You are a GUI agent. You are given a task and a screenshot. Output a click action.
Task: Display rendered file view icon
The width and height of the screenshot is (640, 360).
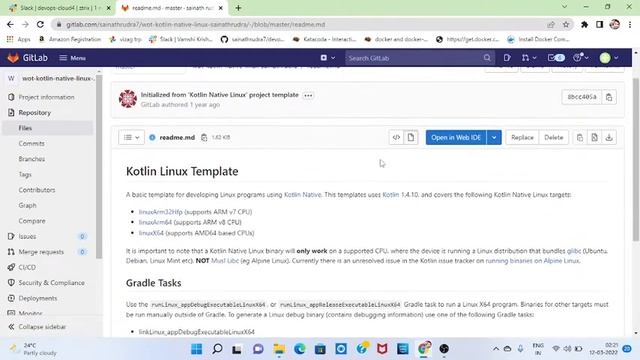411,138
